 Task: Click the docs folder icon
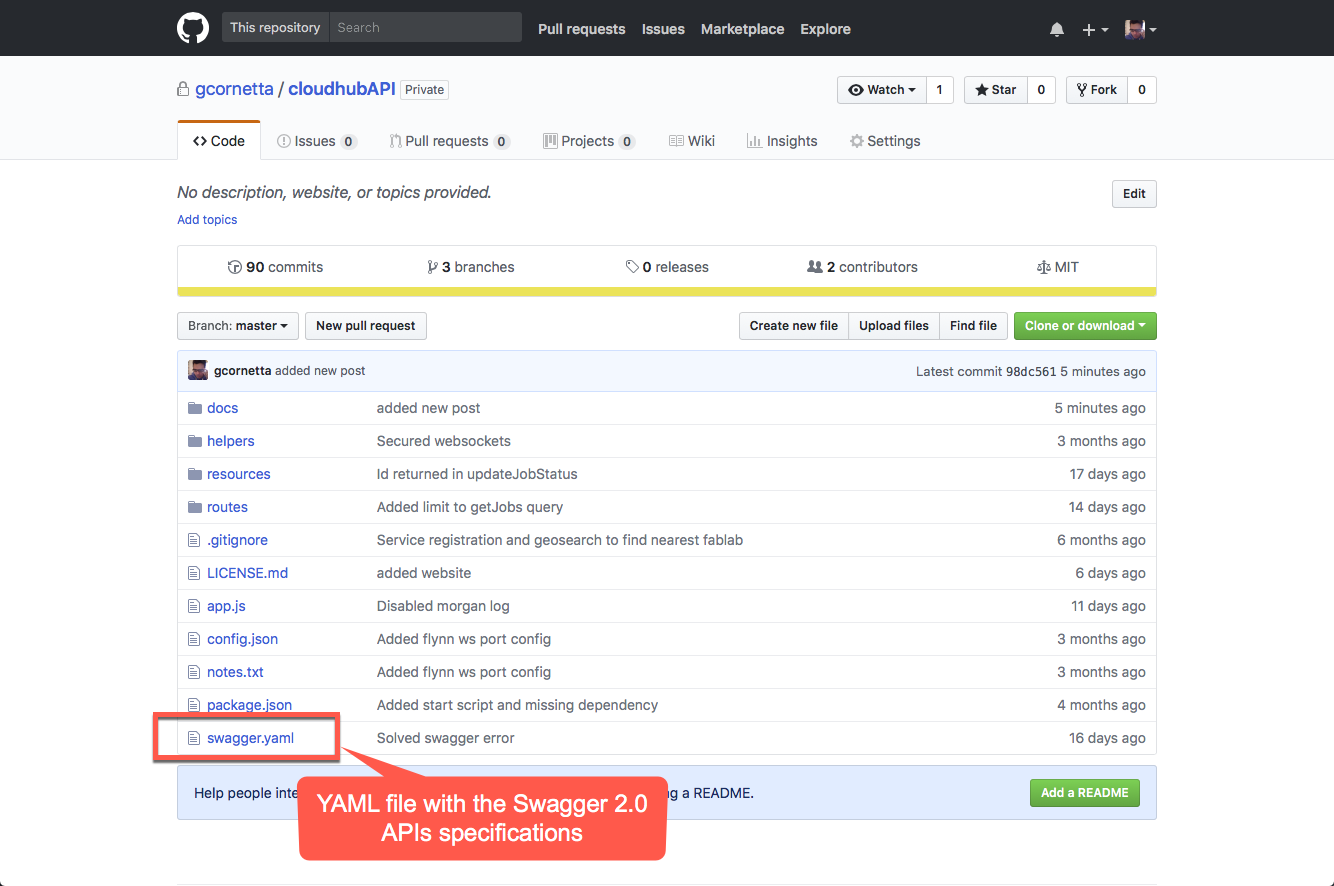195,408
